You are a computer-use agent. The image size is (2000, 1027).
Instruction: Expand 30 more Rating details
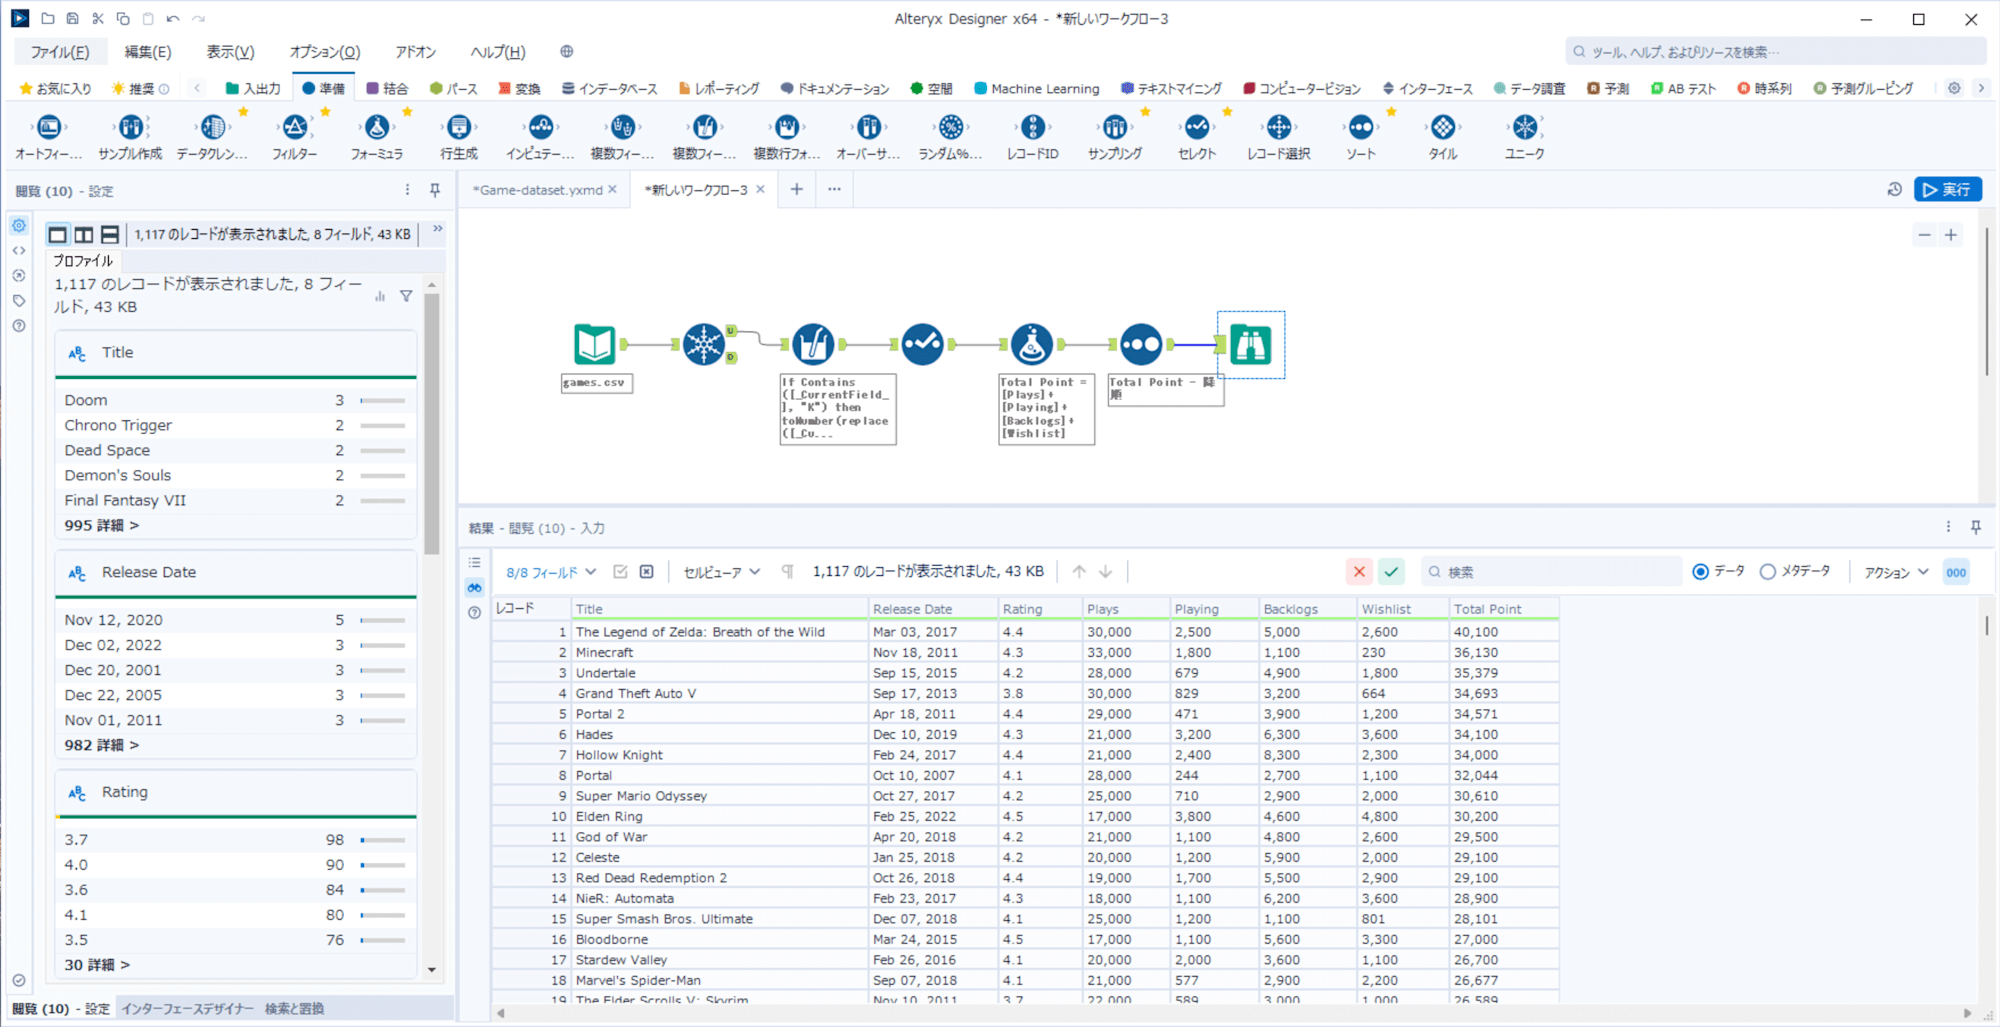click(97, 965)
